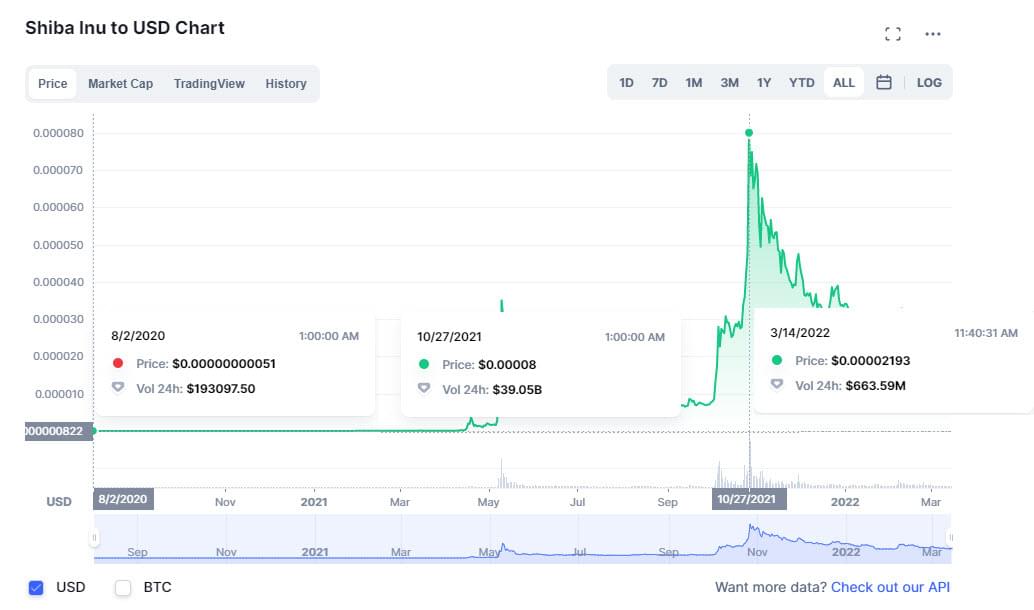Select the 1D time range
The image size is (1034, 610).
(x=626, y=83)
